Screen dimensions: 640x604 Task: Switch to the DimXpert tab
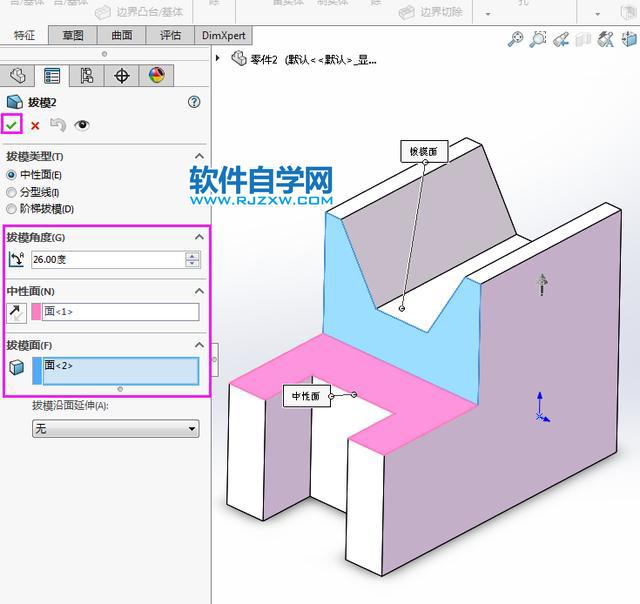[x=224, y=36]
